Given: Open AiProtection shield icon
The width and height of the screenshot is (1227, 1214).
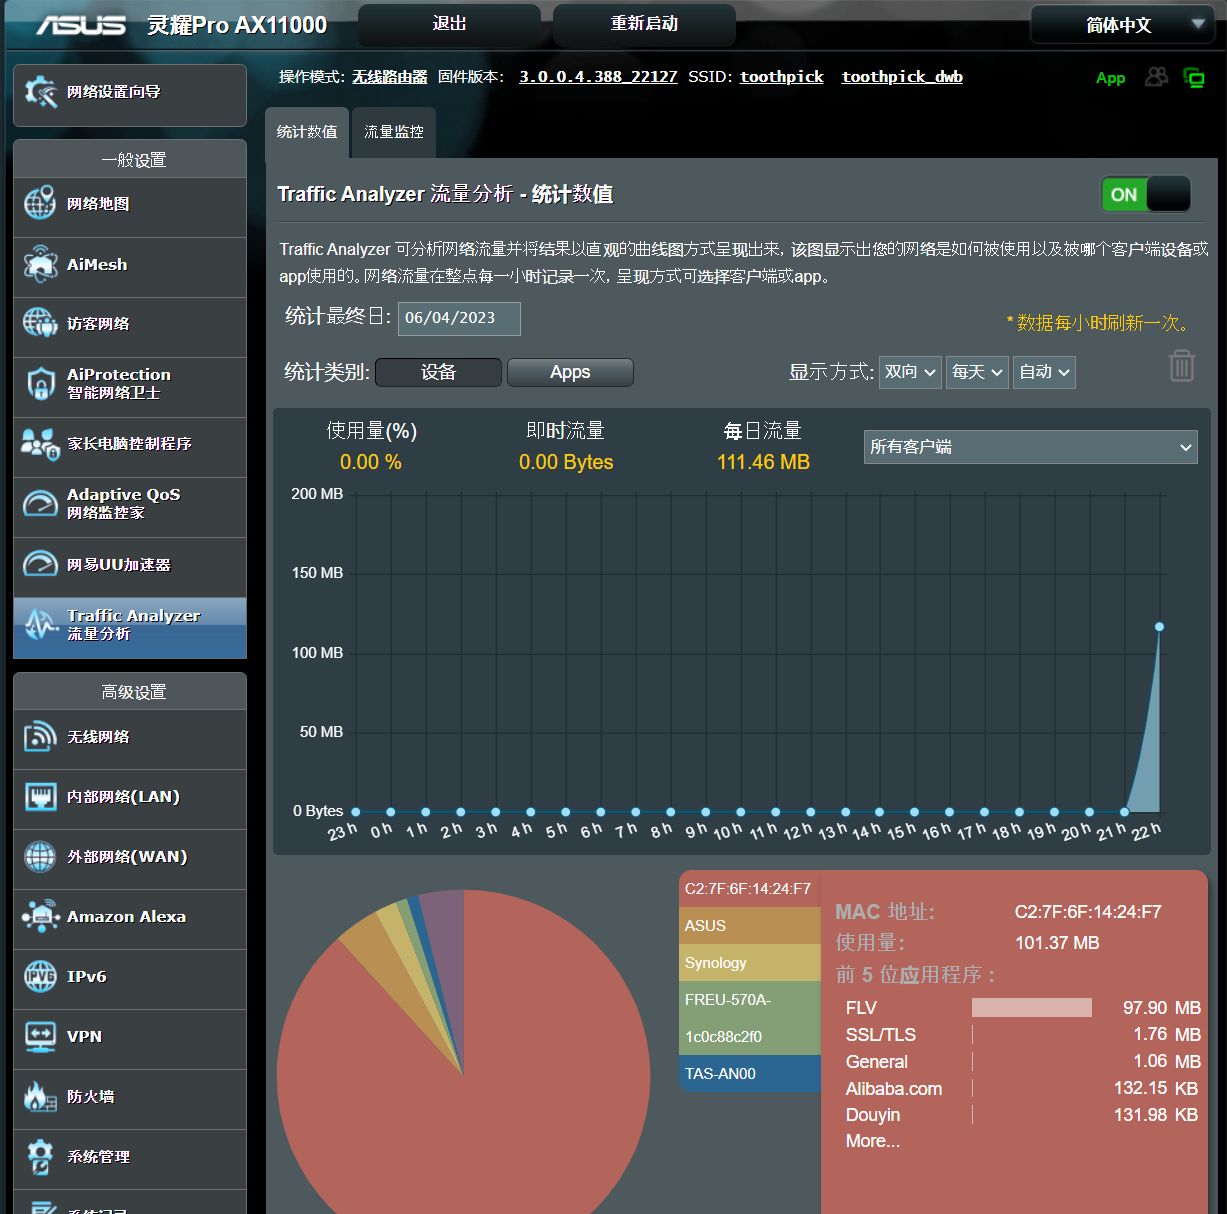Looking at the screenshot, I should tap(40, 383).
